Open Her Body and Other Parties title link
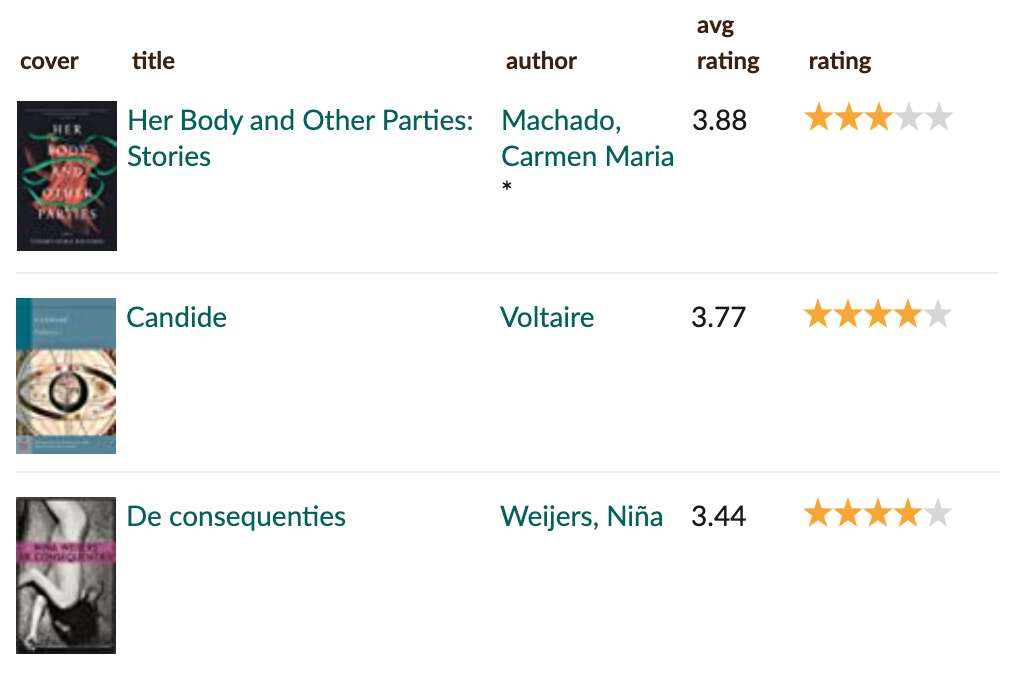Image resolution: width=1028 pixels, height=677 pixels. click(300, 138)
